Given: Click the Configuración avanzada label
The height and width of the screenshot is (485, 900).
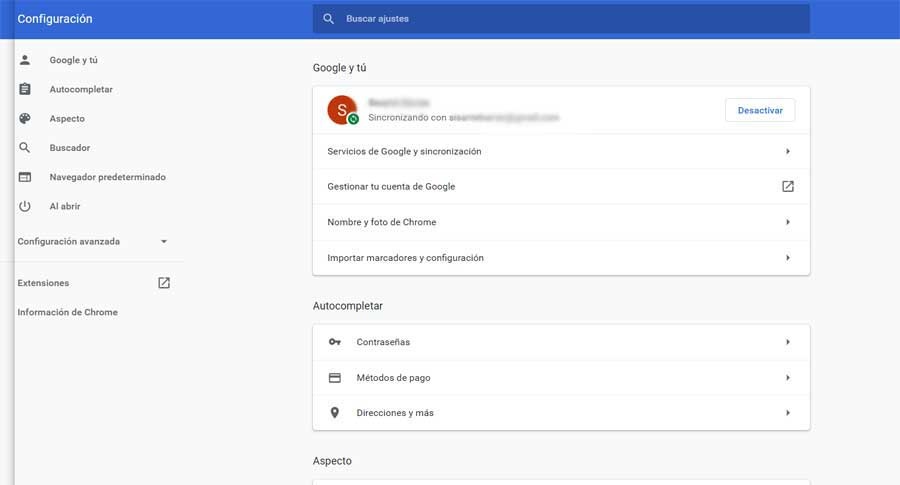Looking at the screenshot, I should [x=68, y=242].
